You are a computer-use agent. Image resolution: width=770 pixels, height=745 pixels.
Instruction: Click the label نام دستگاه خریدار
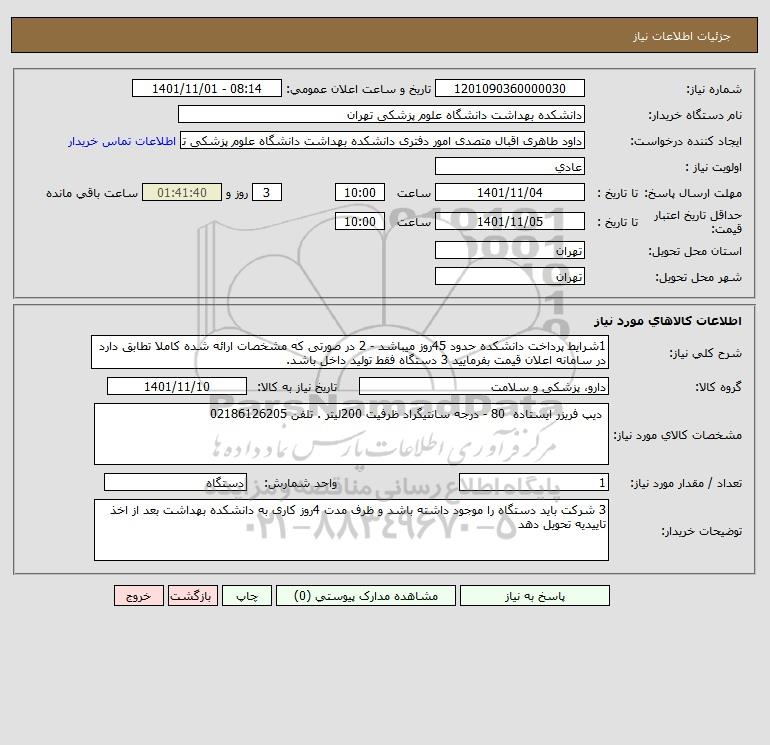(x=695, y=115)
